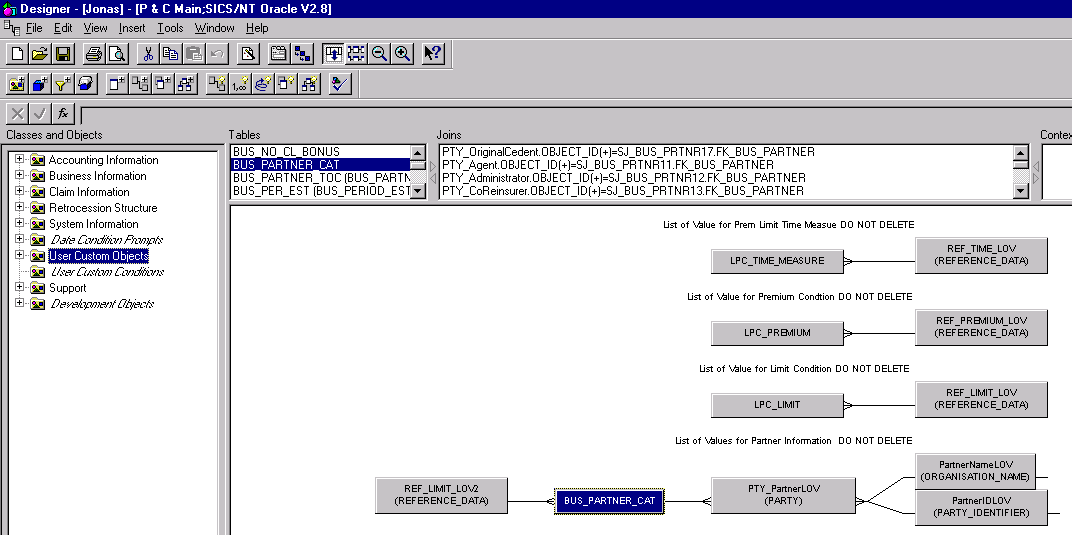The width and height of the screenshot is (1072, 535).
Task: Click the Save universe floppy disk icon
Action: pyautogui.click(x=63, y=54)
